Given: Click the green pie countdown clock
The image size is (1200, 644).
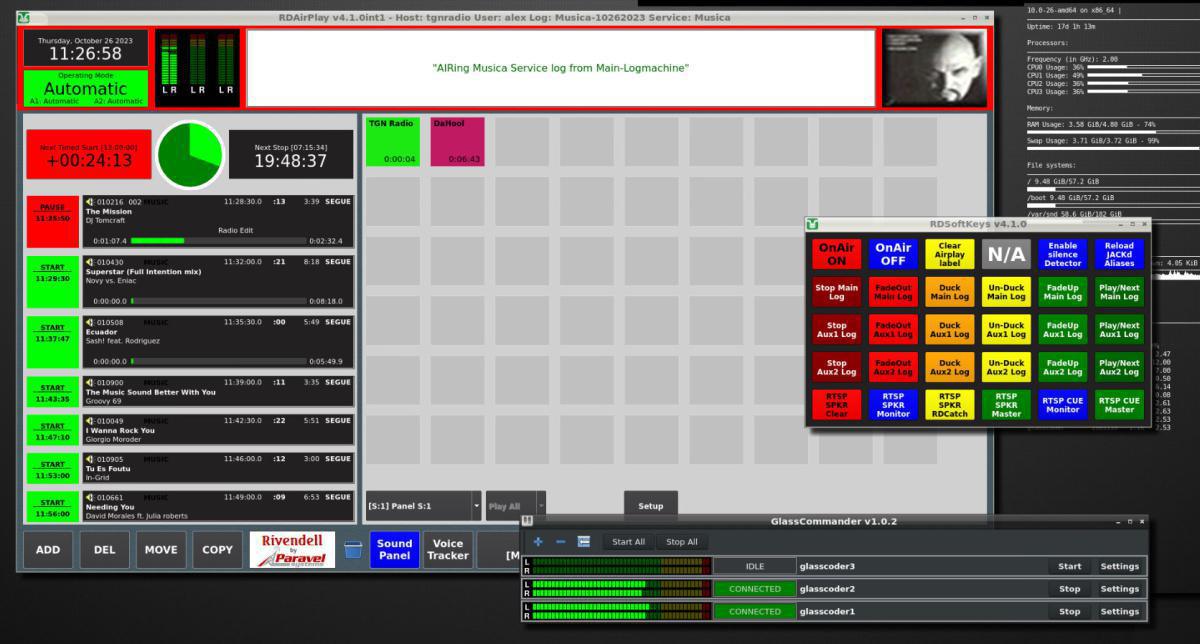Looking at the screenshot, I should 190,153.
